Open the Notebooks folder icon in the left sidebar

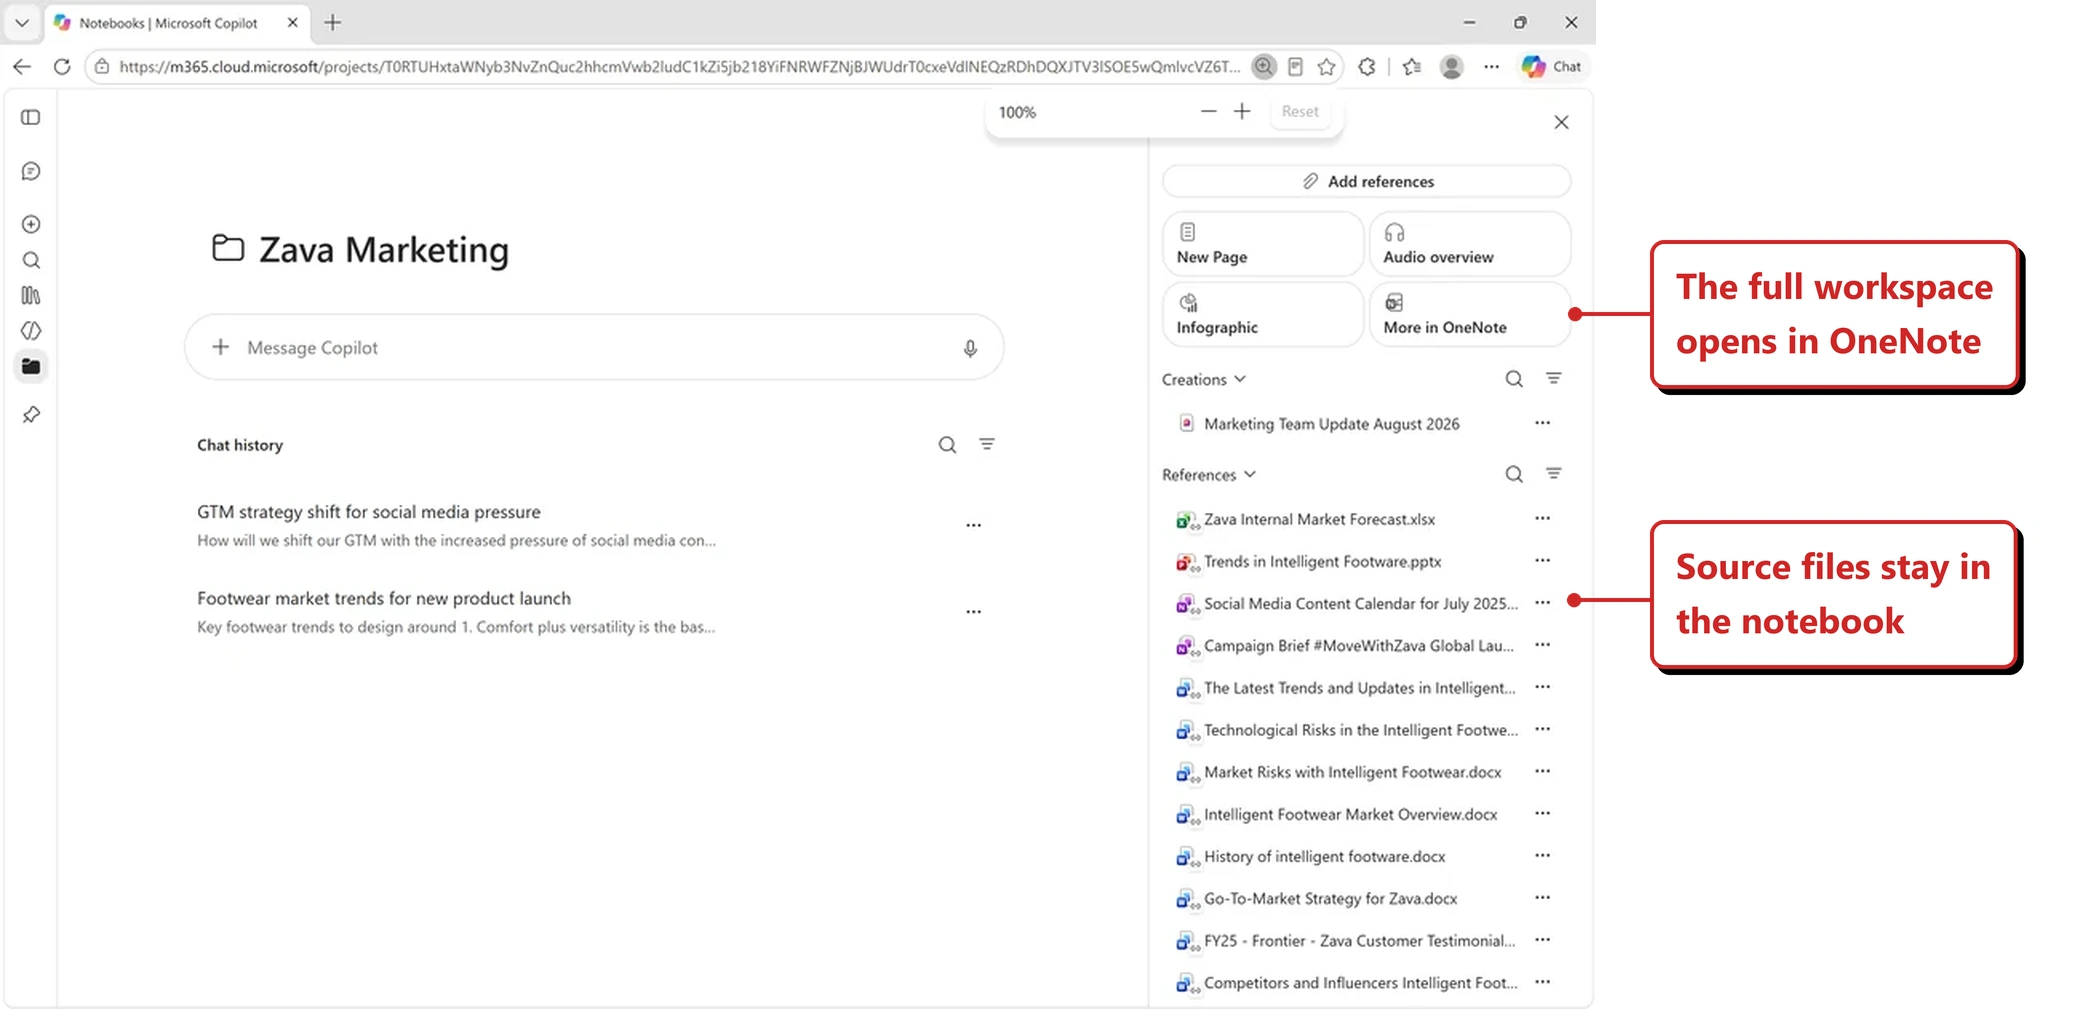coord(31,366)
